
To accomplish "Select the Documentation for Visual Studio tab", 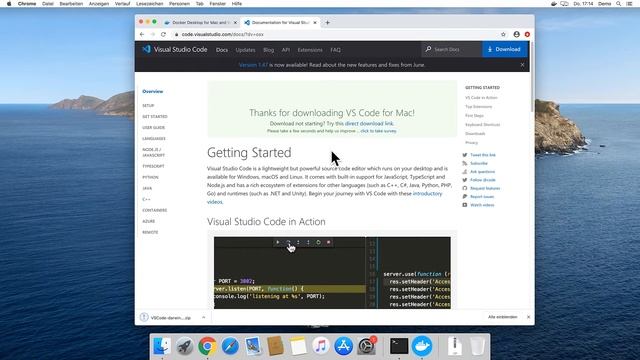I will [280, 23].
